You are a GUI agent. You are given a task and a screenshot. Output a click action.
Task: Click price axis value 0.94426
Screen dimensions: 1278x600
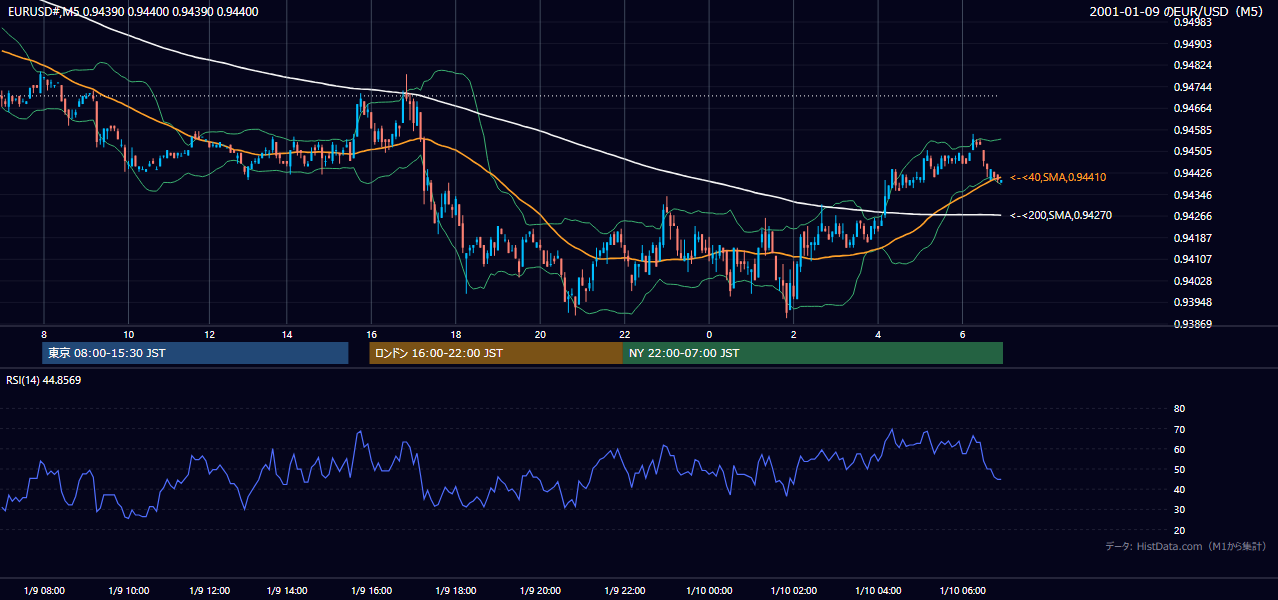pos(1192,173)
